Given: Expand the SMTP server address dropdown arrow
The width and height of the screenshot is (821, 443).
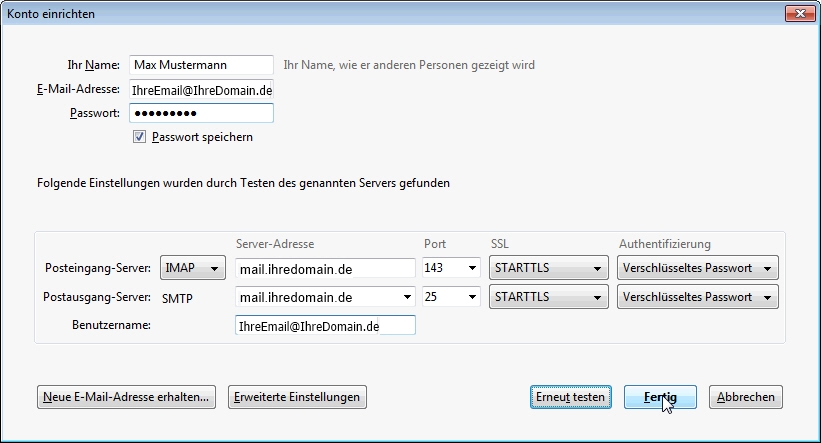Looking at the screenshot, I should [407, 297].
